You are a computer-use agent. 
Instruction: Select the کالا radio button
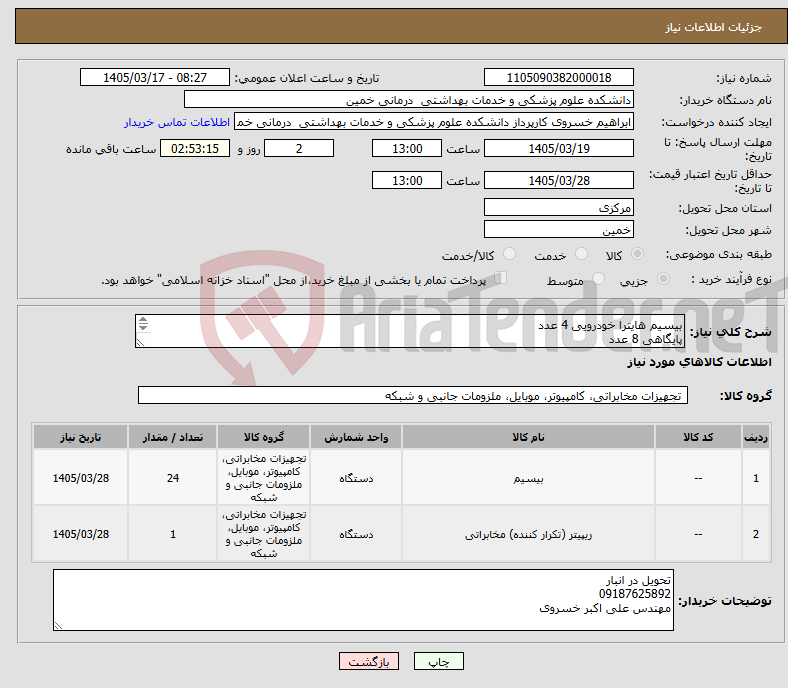tap(637, 254)
